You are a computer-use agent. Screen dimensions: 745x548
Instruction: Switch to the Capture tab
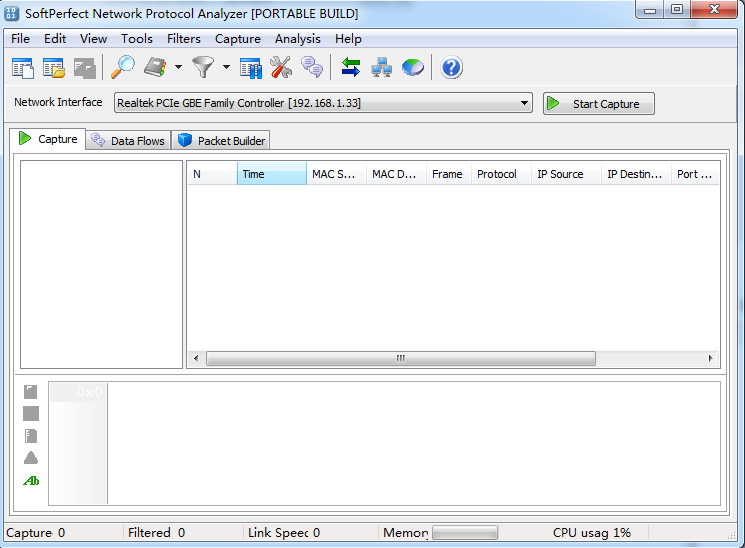coord(48,139)
